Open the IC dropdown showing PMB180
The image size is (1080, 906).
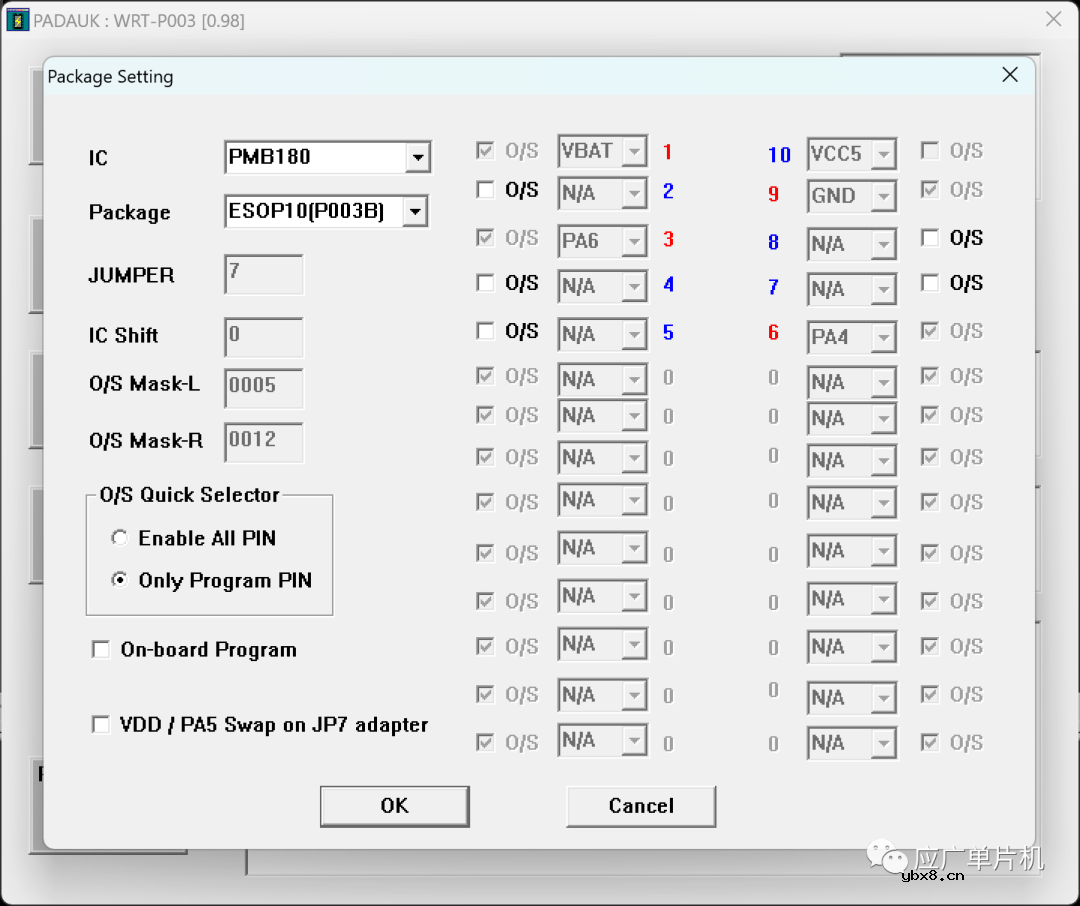(x=419, y=158)
